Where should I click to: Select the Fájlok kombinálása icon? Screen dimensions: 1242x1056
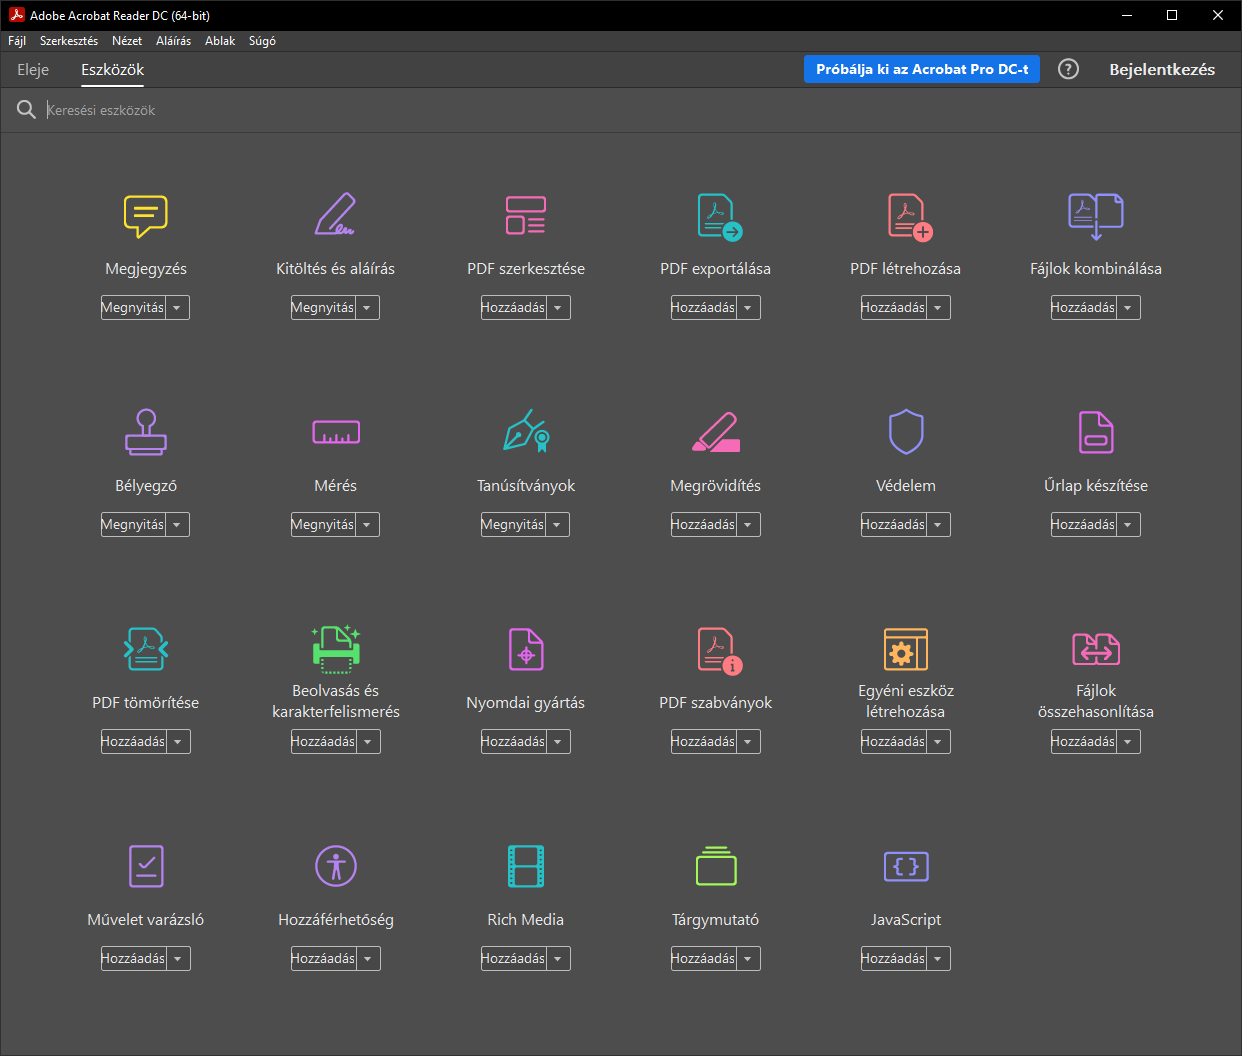pyautogui.click(x=1096, y=217)
